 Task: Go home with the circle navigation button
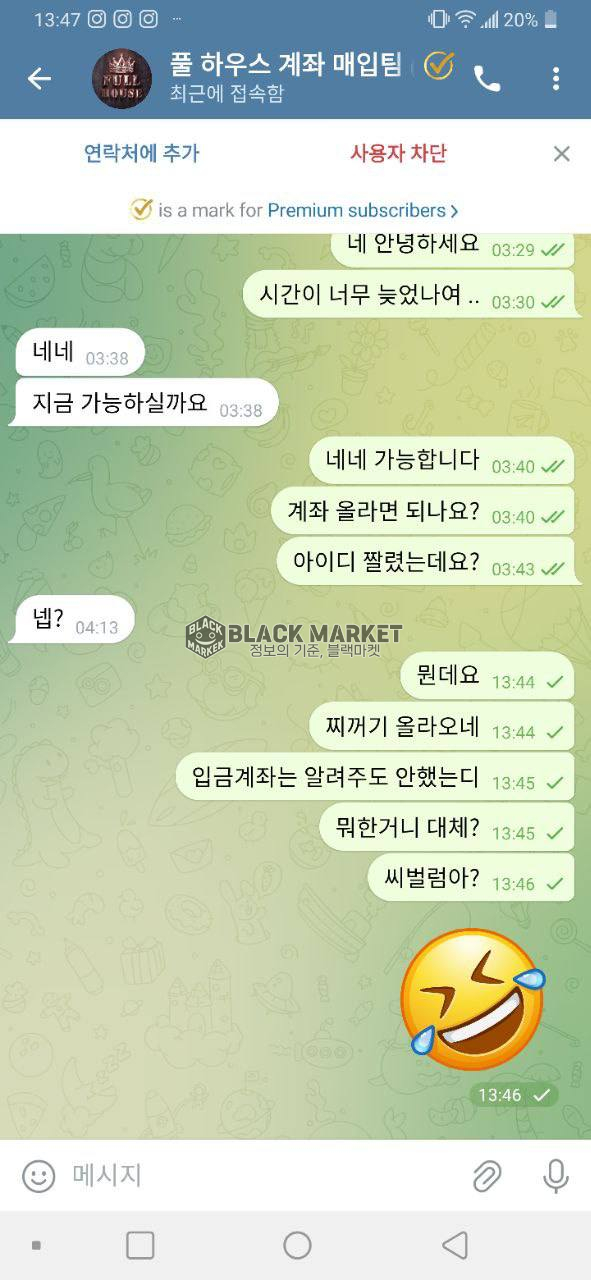(x=297, y=1245)
